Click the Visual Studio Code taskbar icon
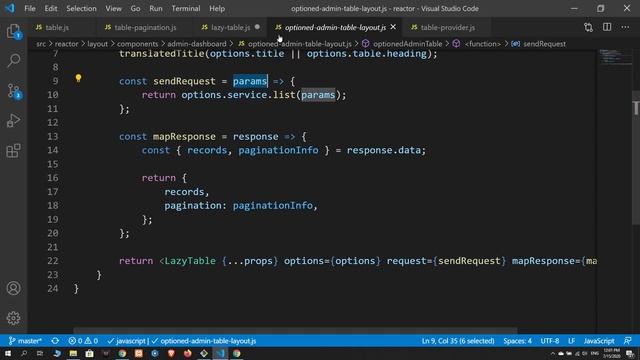 (x=220, y=353)
